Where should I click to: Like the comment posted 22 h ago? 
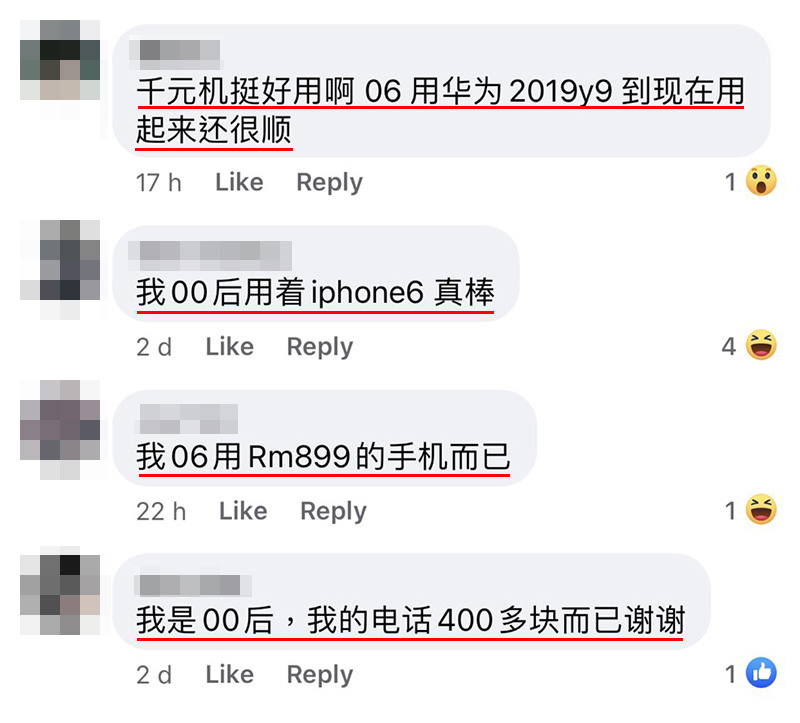(x=243, y=511)
